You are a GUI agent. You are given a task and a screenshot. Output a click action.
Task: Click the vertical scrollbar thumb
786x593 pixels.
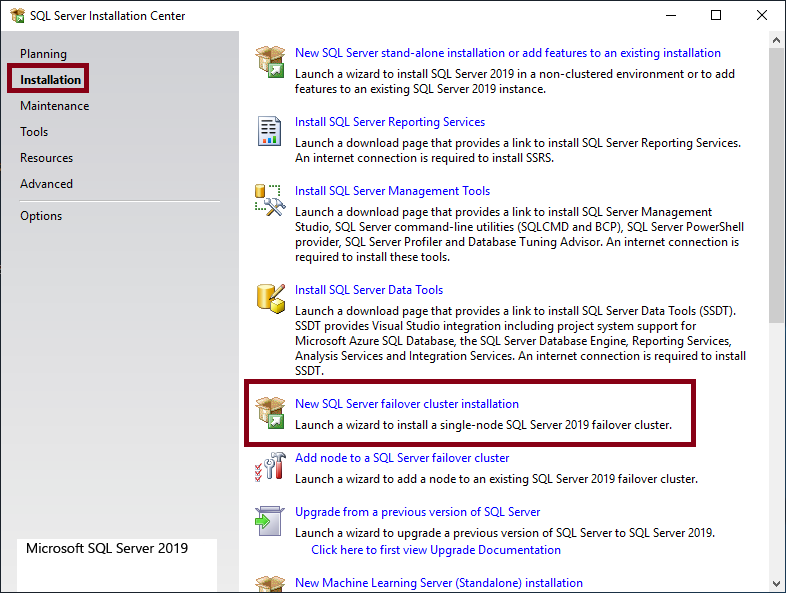click(x=776, y=185)
